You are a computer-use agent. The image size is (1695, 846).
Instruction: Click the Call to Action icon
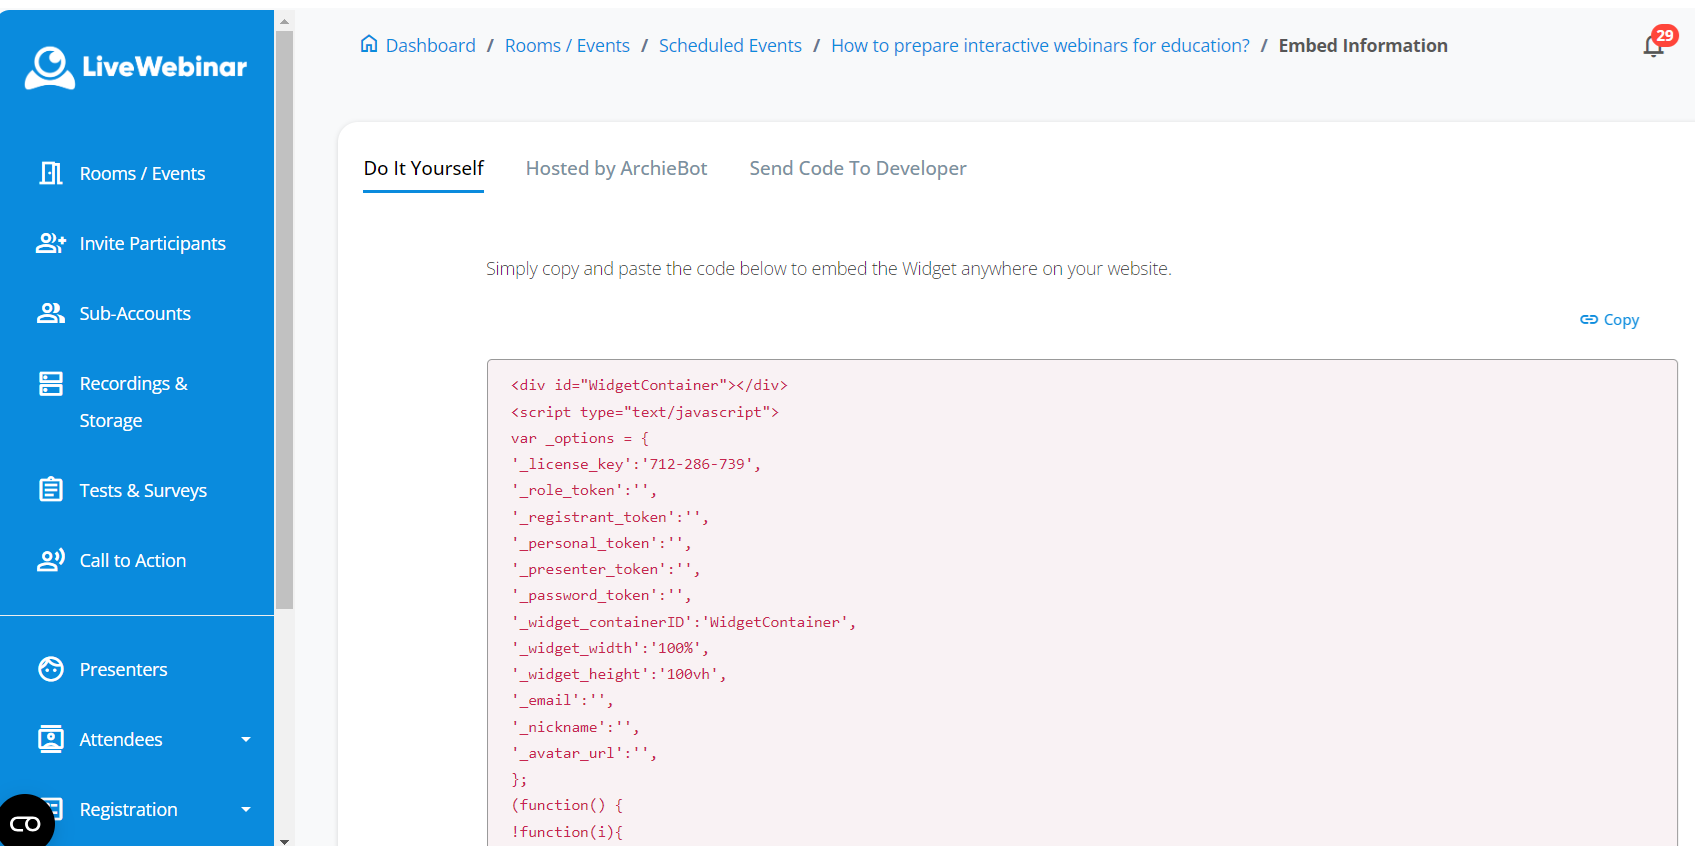(x=51, y=560)
